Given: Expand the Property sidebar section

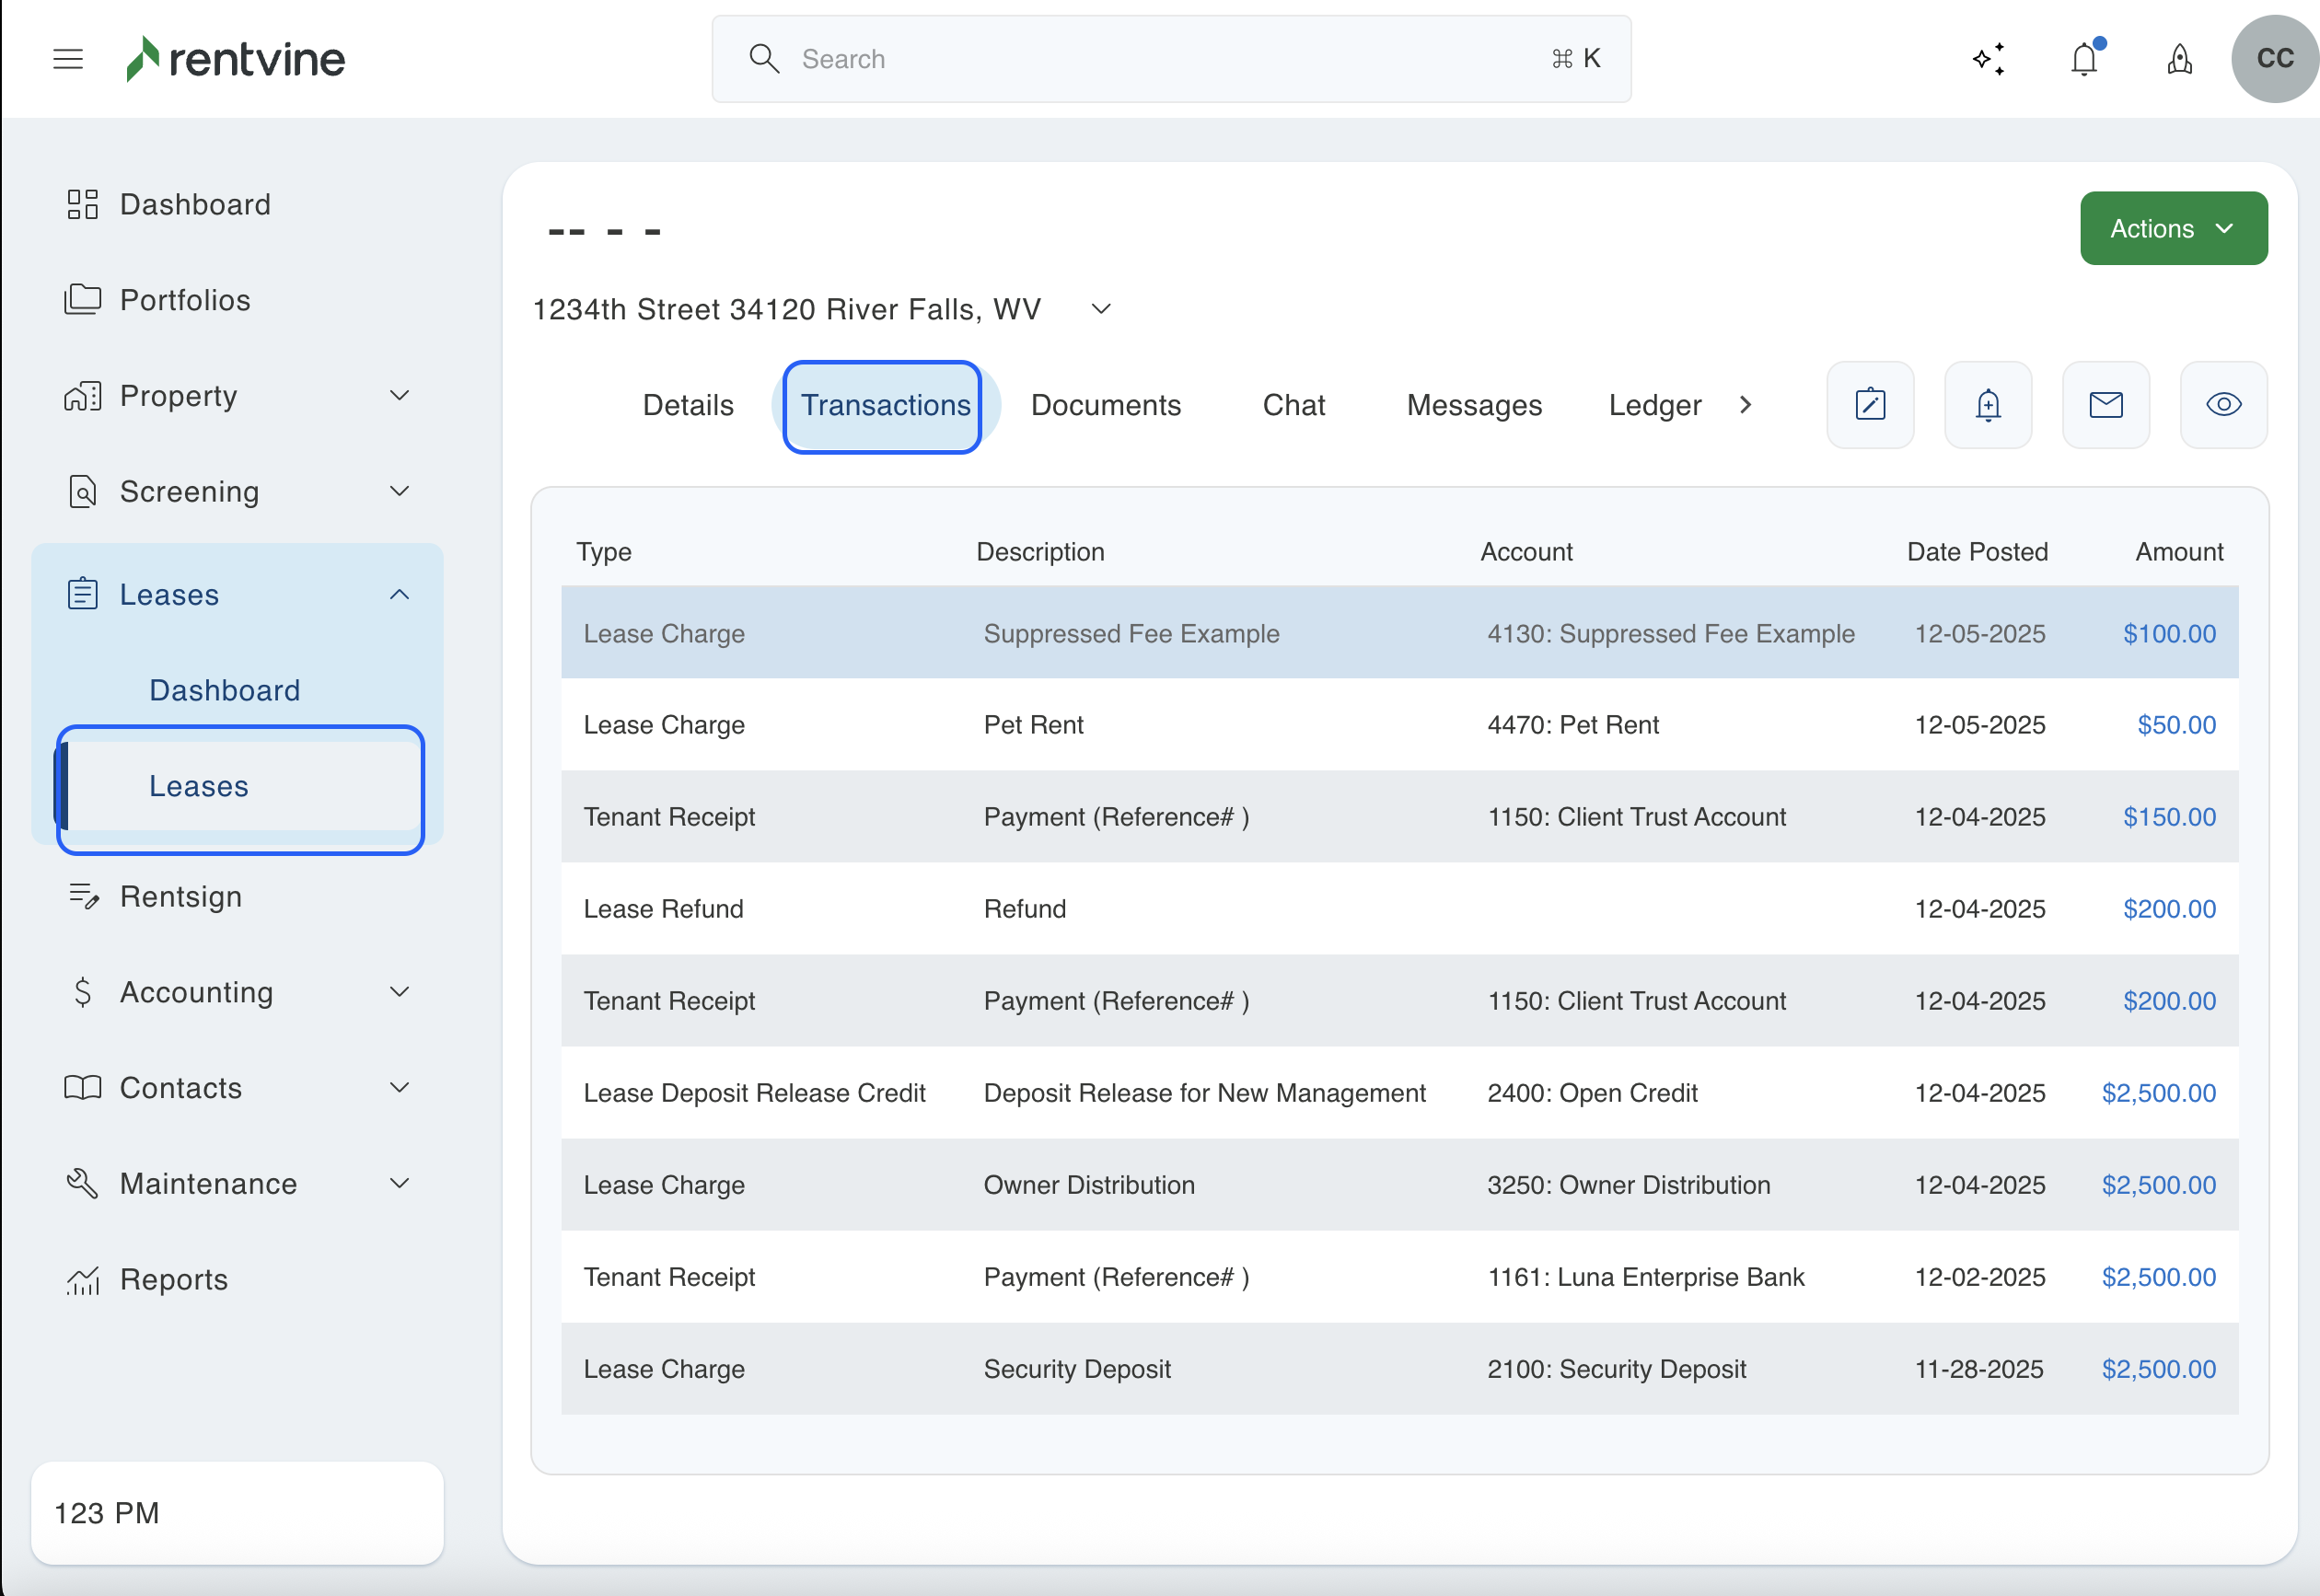Looking at the screenshot, I should [399, 396].
